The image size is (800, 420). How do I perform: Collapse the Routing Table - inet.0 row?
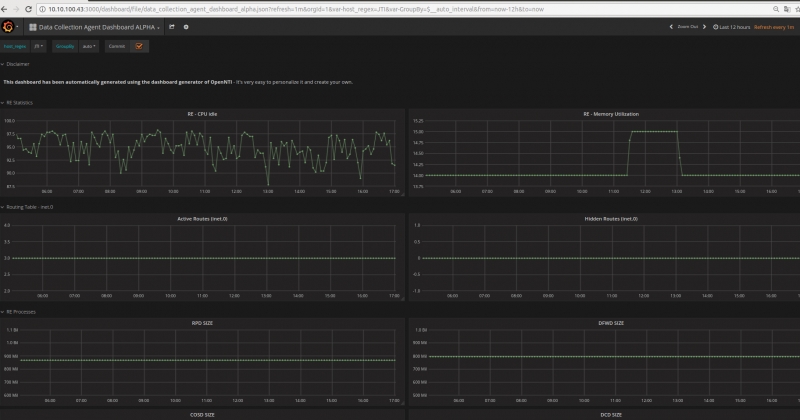click(x=27, y=207)
